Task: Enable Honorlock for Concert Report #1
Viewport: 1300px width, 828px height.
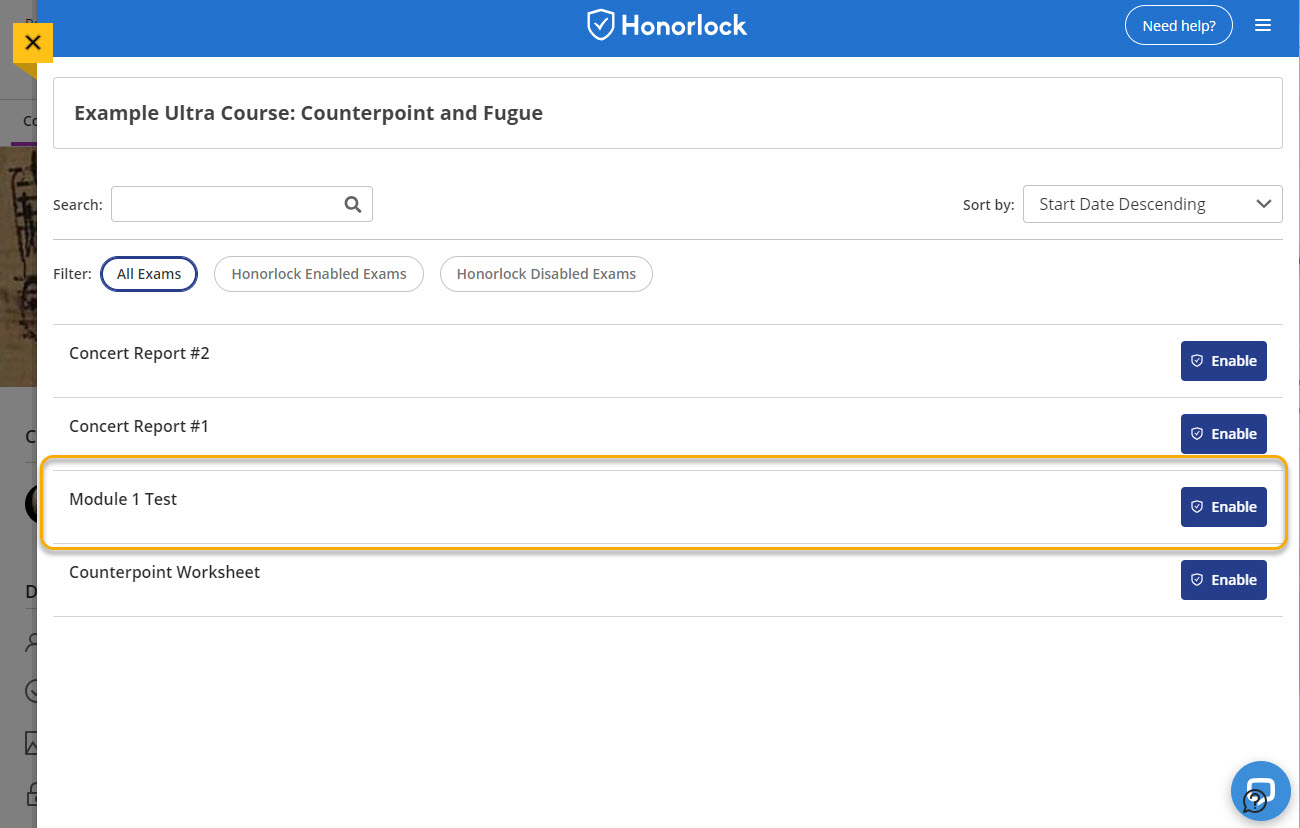Action: coord(1223,434)
